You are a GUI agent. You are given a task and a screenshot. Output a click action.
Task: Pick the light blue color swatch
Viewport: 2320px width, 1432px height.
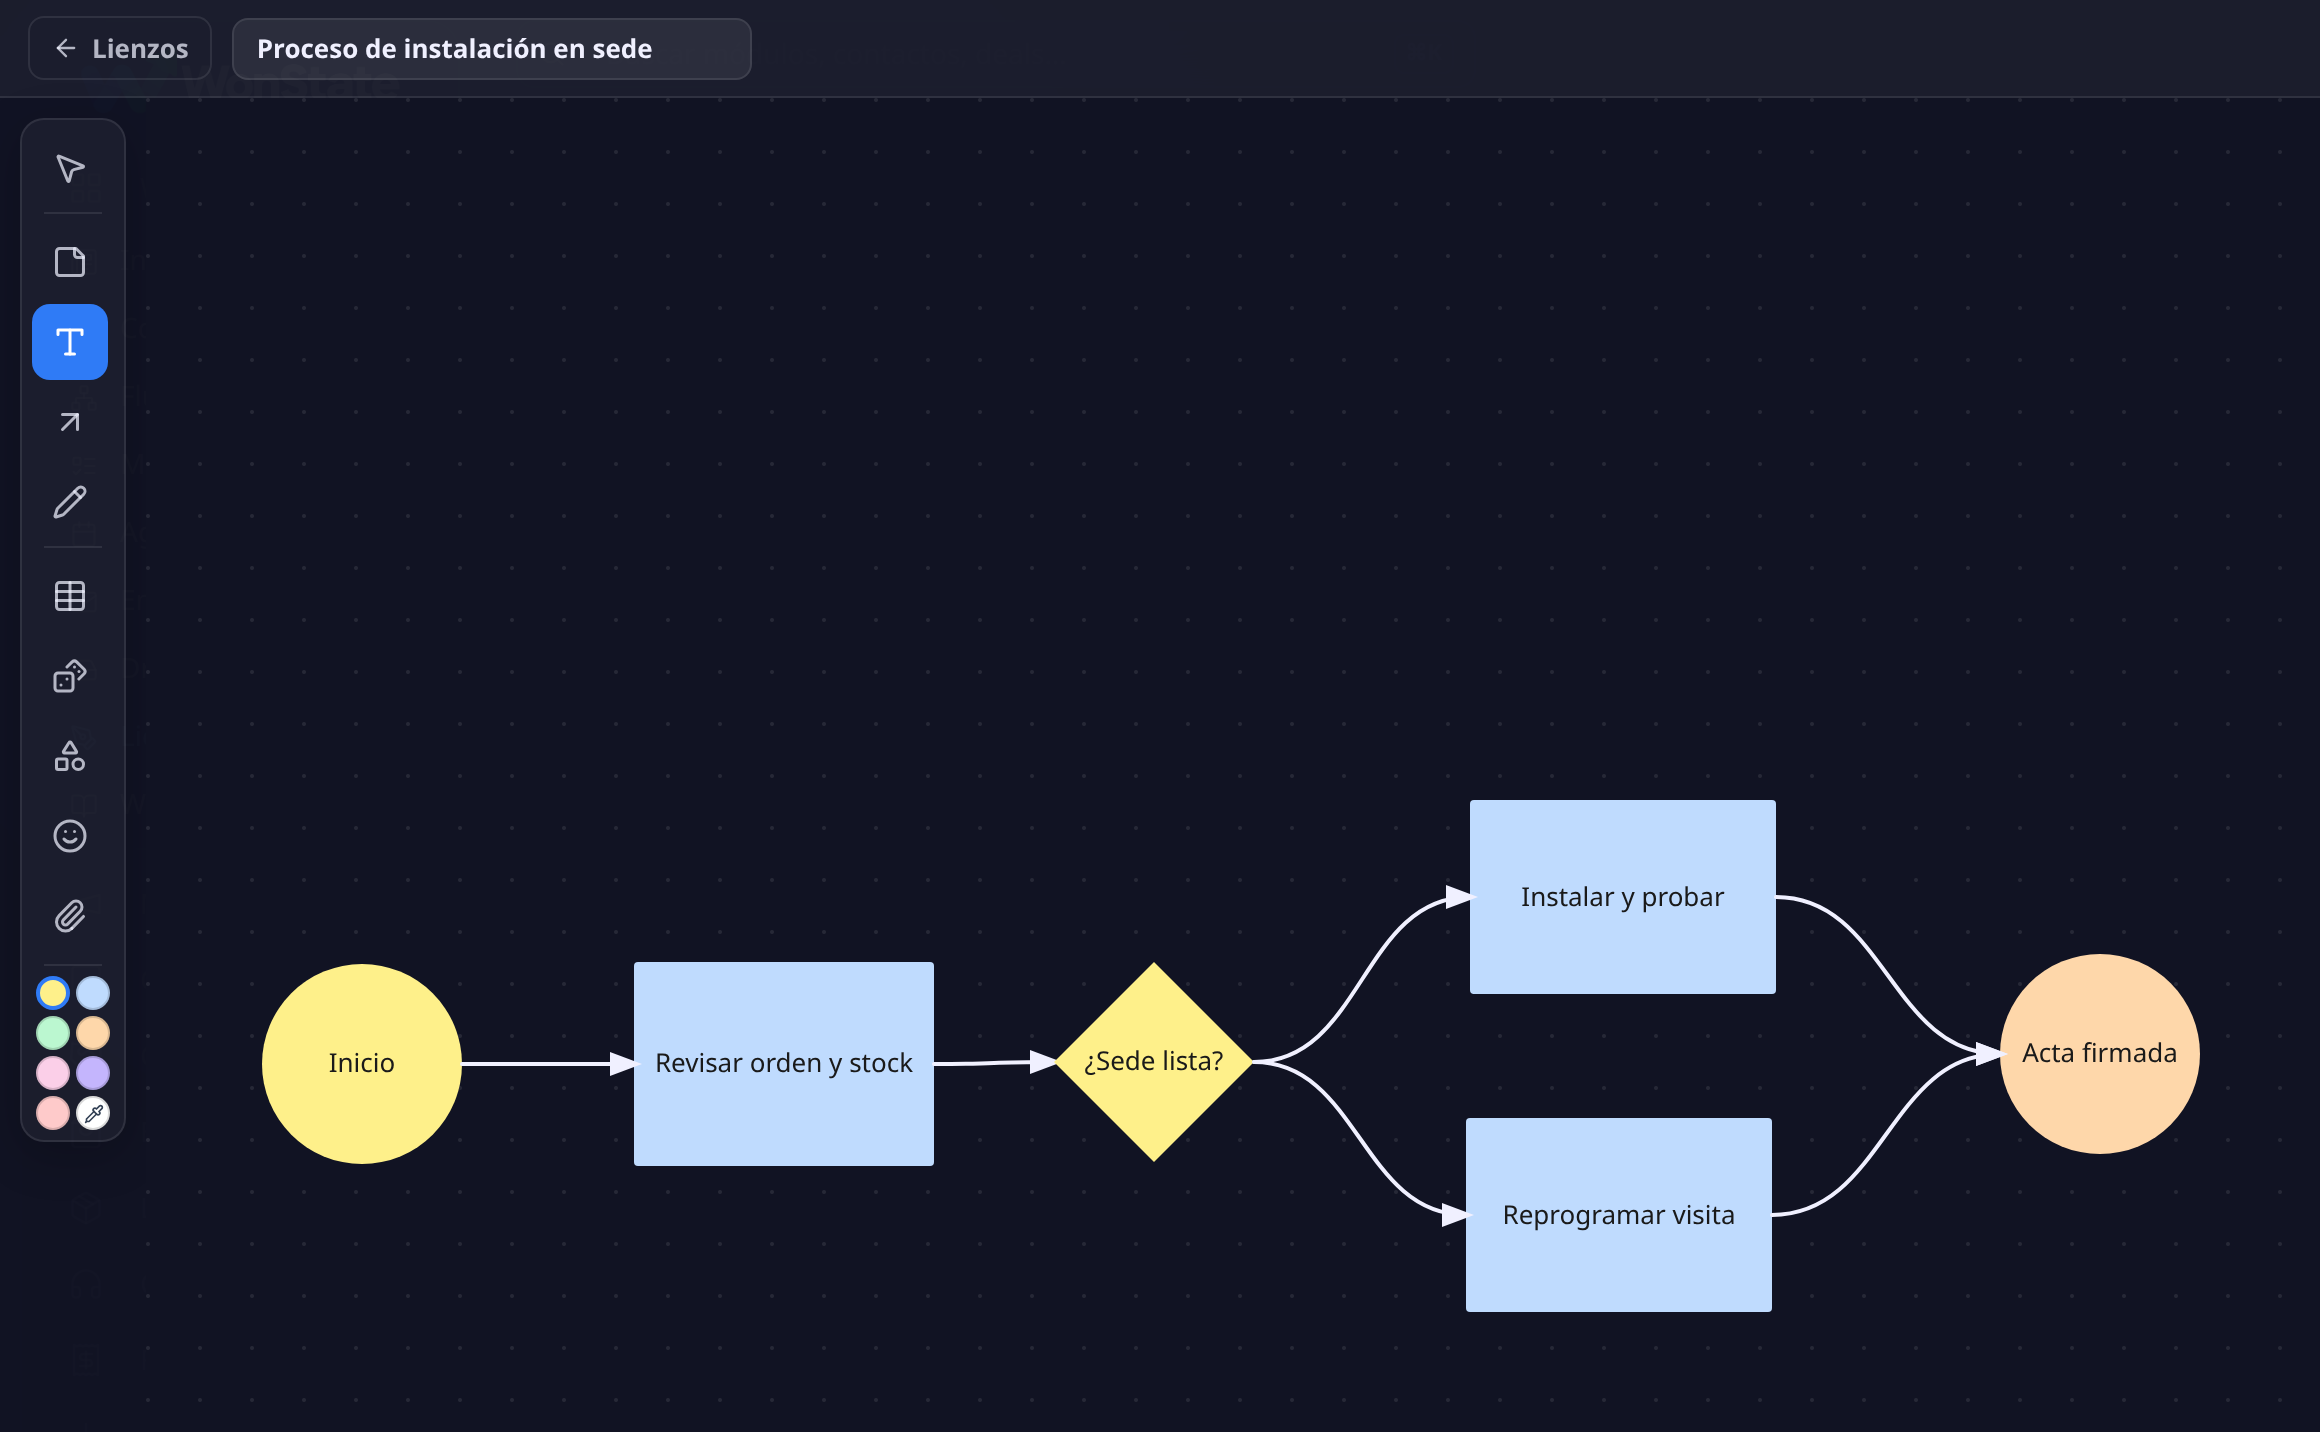point(93,993)
